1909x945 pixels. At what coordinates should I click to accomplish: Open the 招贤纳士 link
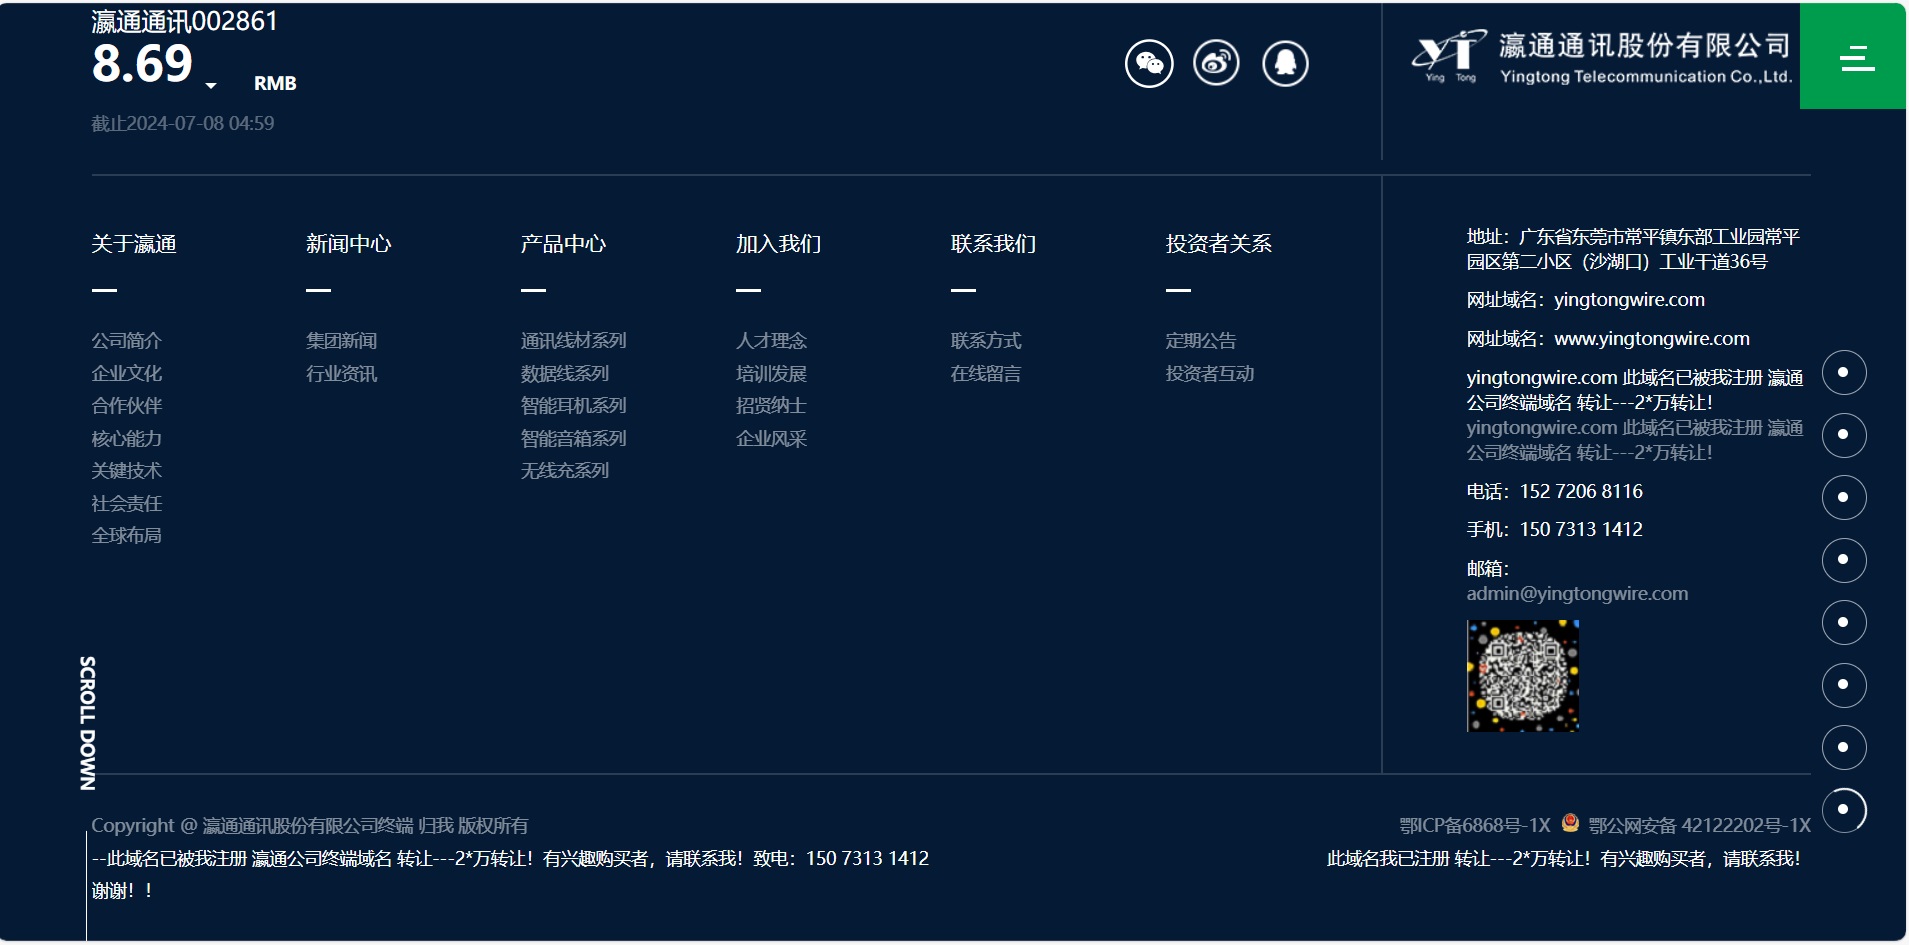771,406
